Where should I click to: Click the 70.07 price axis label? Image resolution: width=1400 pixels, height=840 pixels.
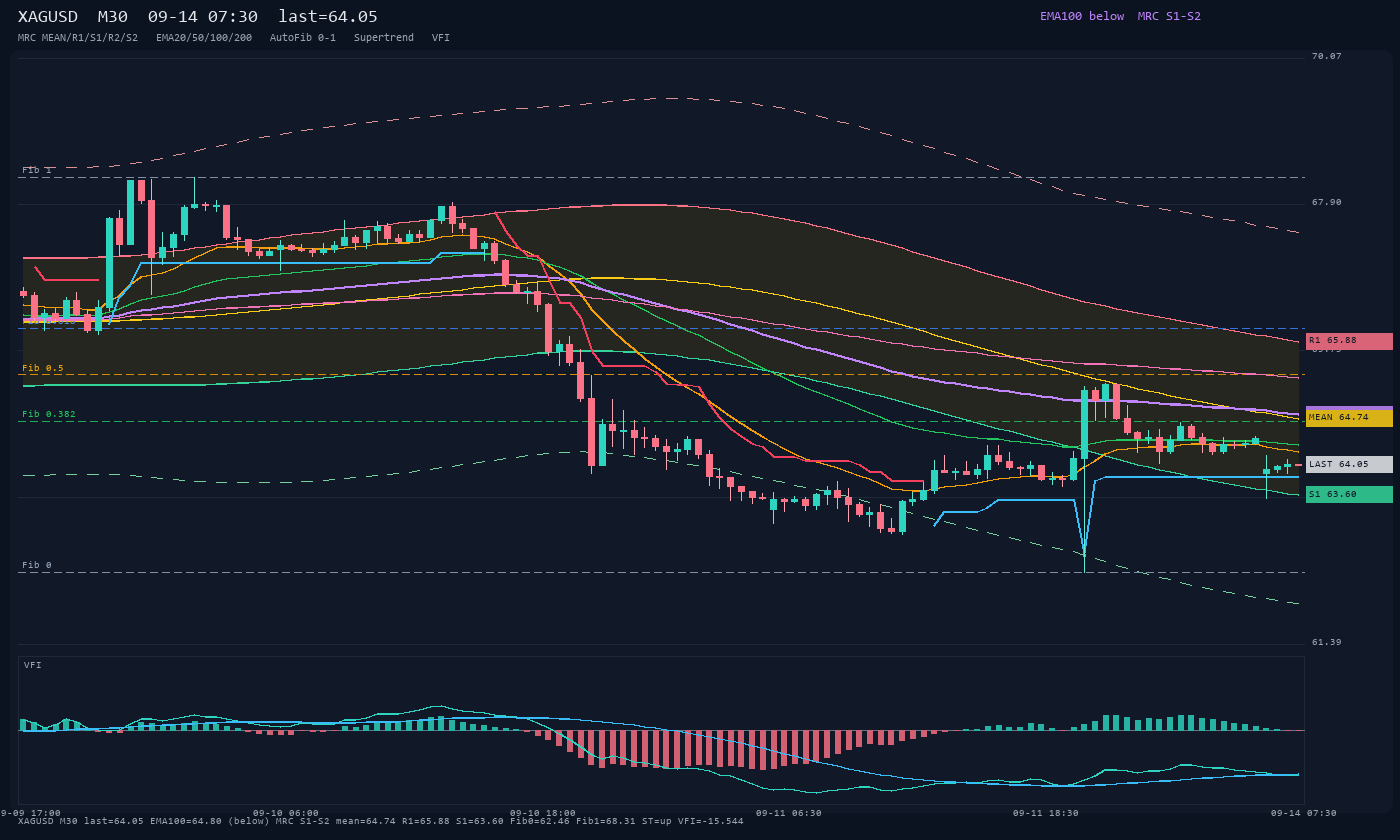[1327, 56]
